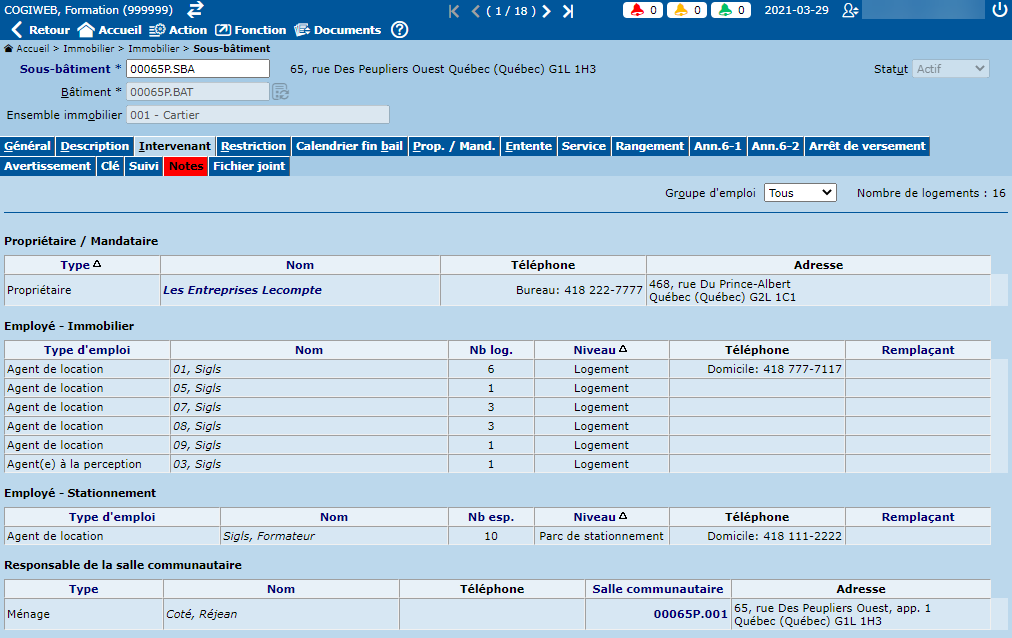Jump to the last record
Viewport: 1012px width, 638px height.
pyautogui.click(x=568, y=11)
